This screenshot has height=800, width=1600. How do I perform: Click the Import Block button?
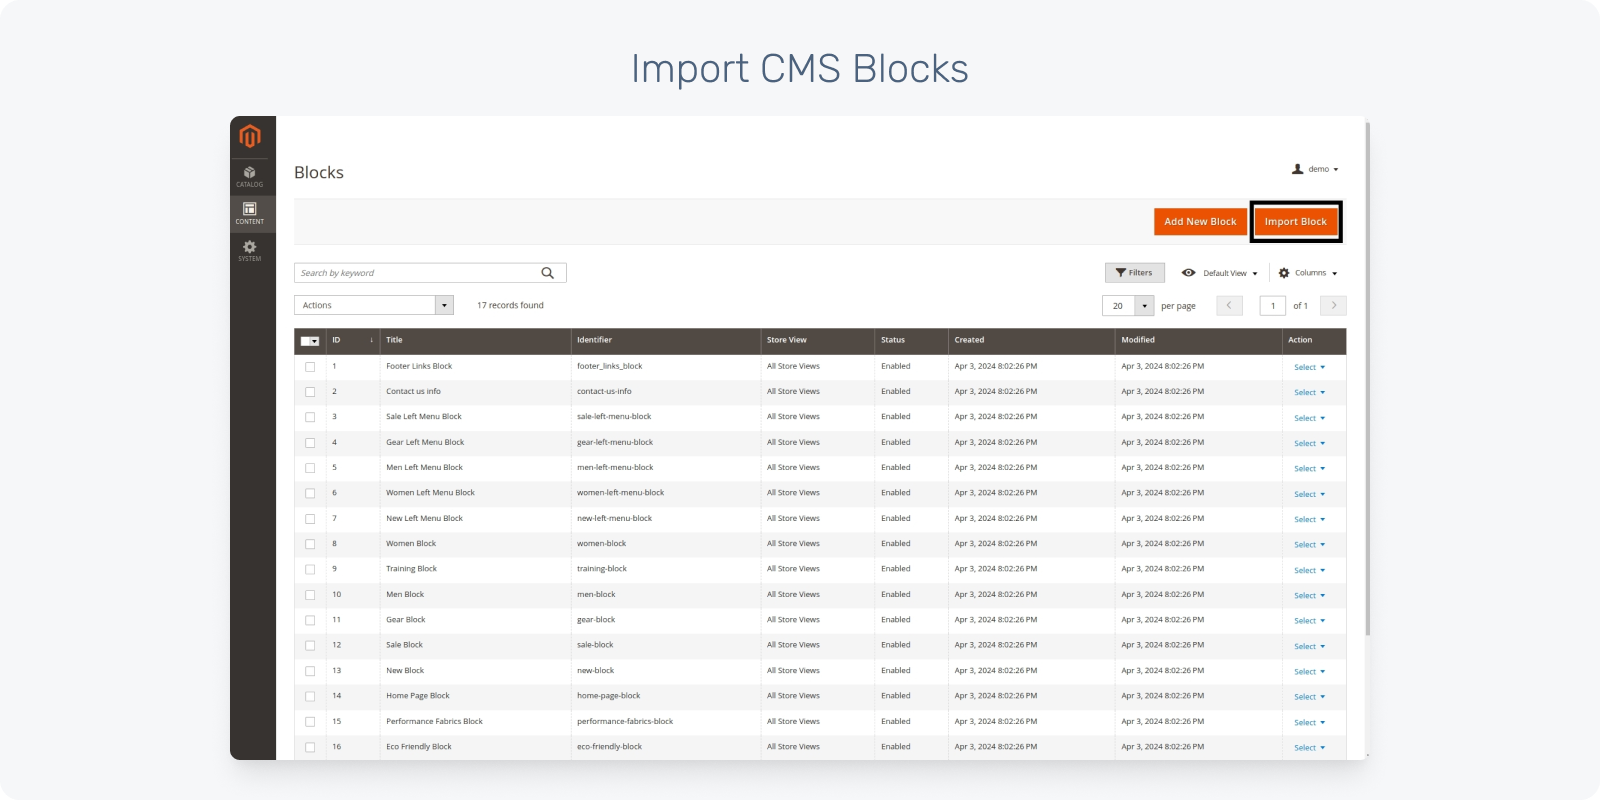[1295, 222]
